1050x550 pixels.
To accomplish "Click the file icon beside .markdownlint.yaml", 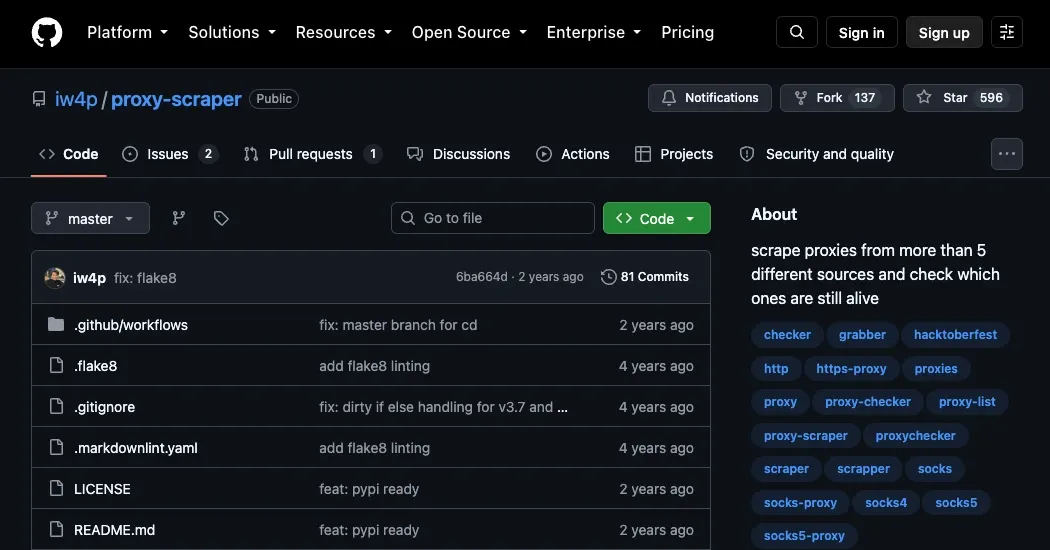I will pyautogui.click(x=56, y=448).
